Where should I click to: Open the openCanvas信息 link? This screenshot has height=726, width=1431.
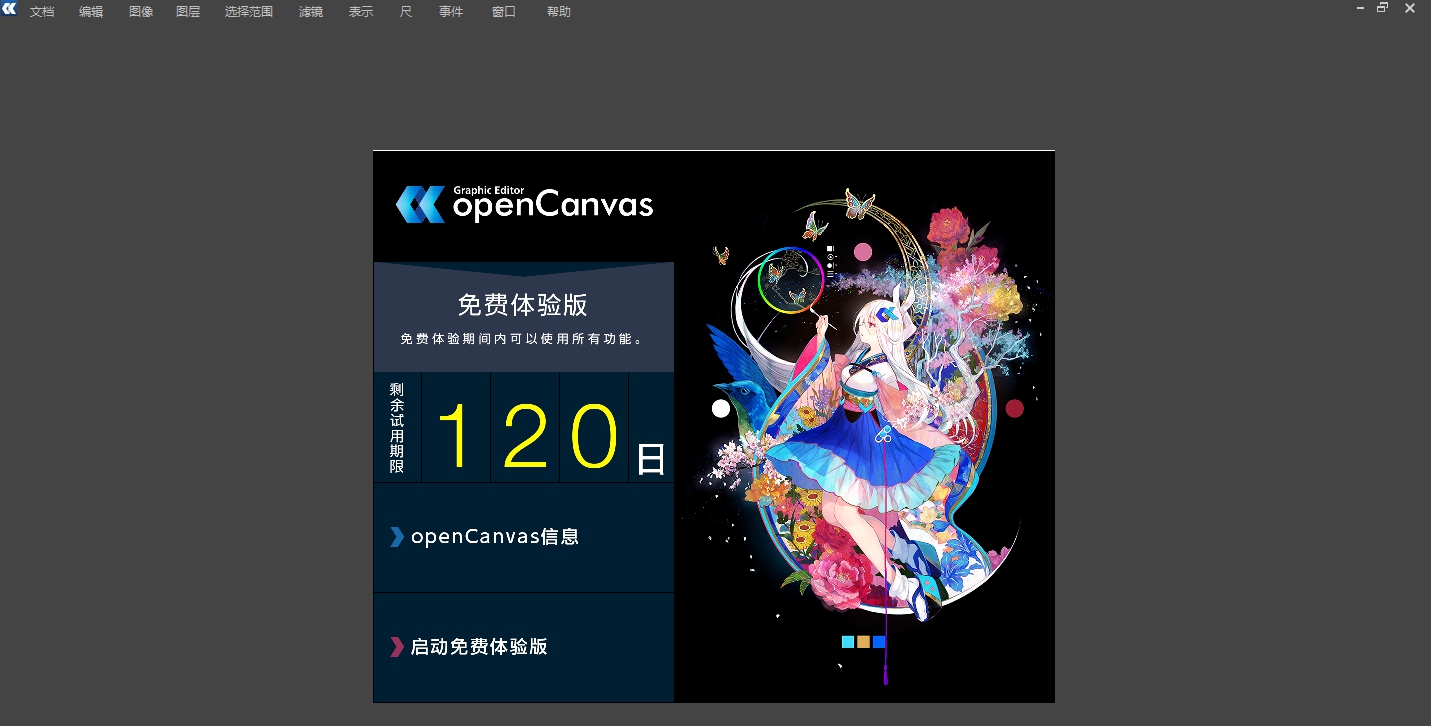click(524, 537)
